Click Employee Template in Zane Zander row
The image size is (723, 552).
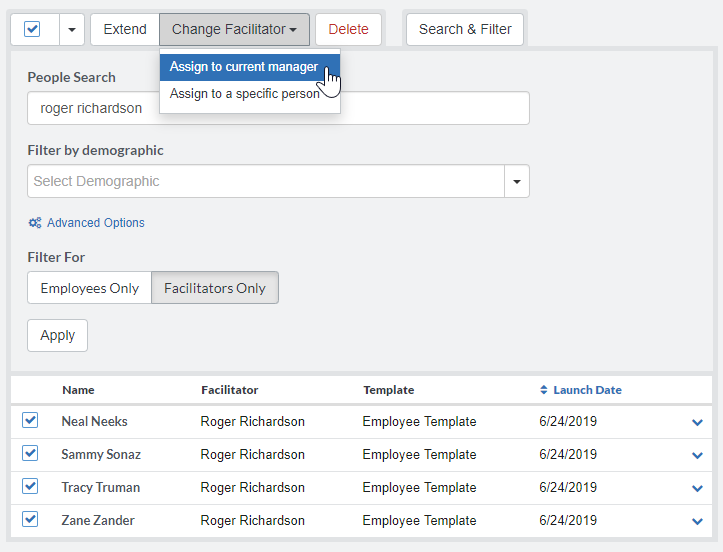tap(419, 521)
